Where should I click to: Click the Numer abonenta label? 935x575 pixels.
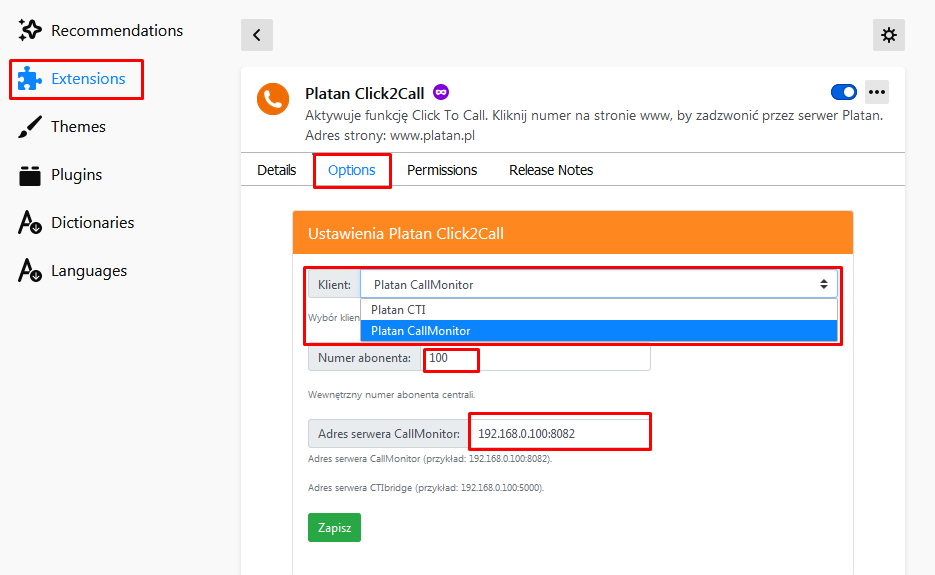coord(364,358)
